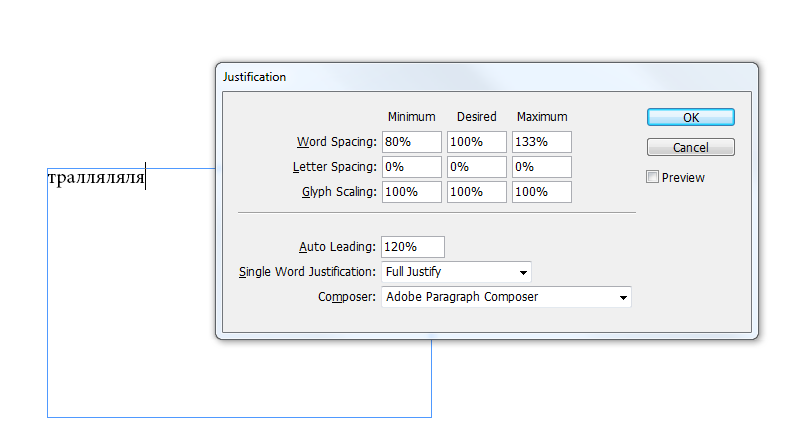Click the Glyph Scaling Minimum field
Viewport: 792px width, 443px height.
click(x=411, y=192)
